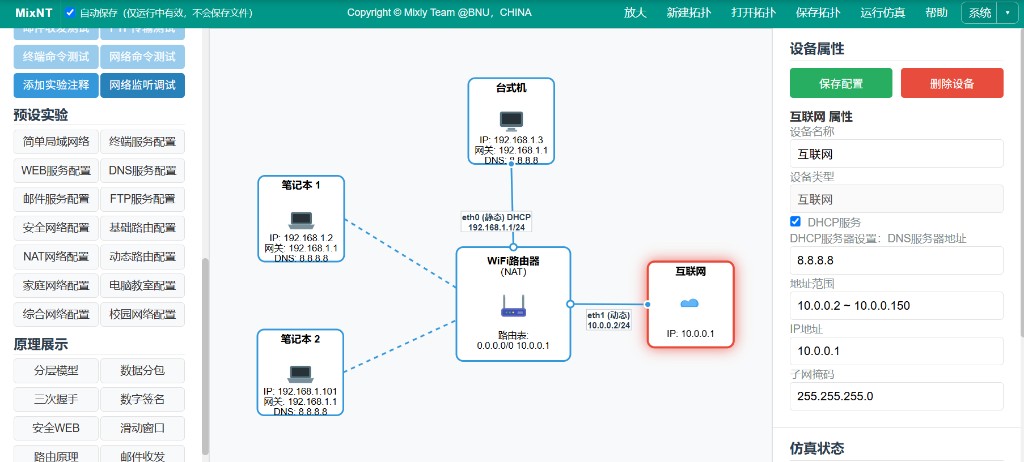Click 运行仿真 in the top menu
The height and width of the screenshot is (462, 1024).
[883, 13]
